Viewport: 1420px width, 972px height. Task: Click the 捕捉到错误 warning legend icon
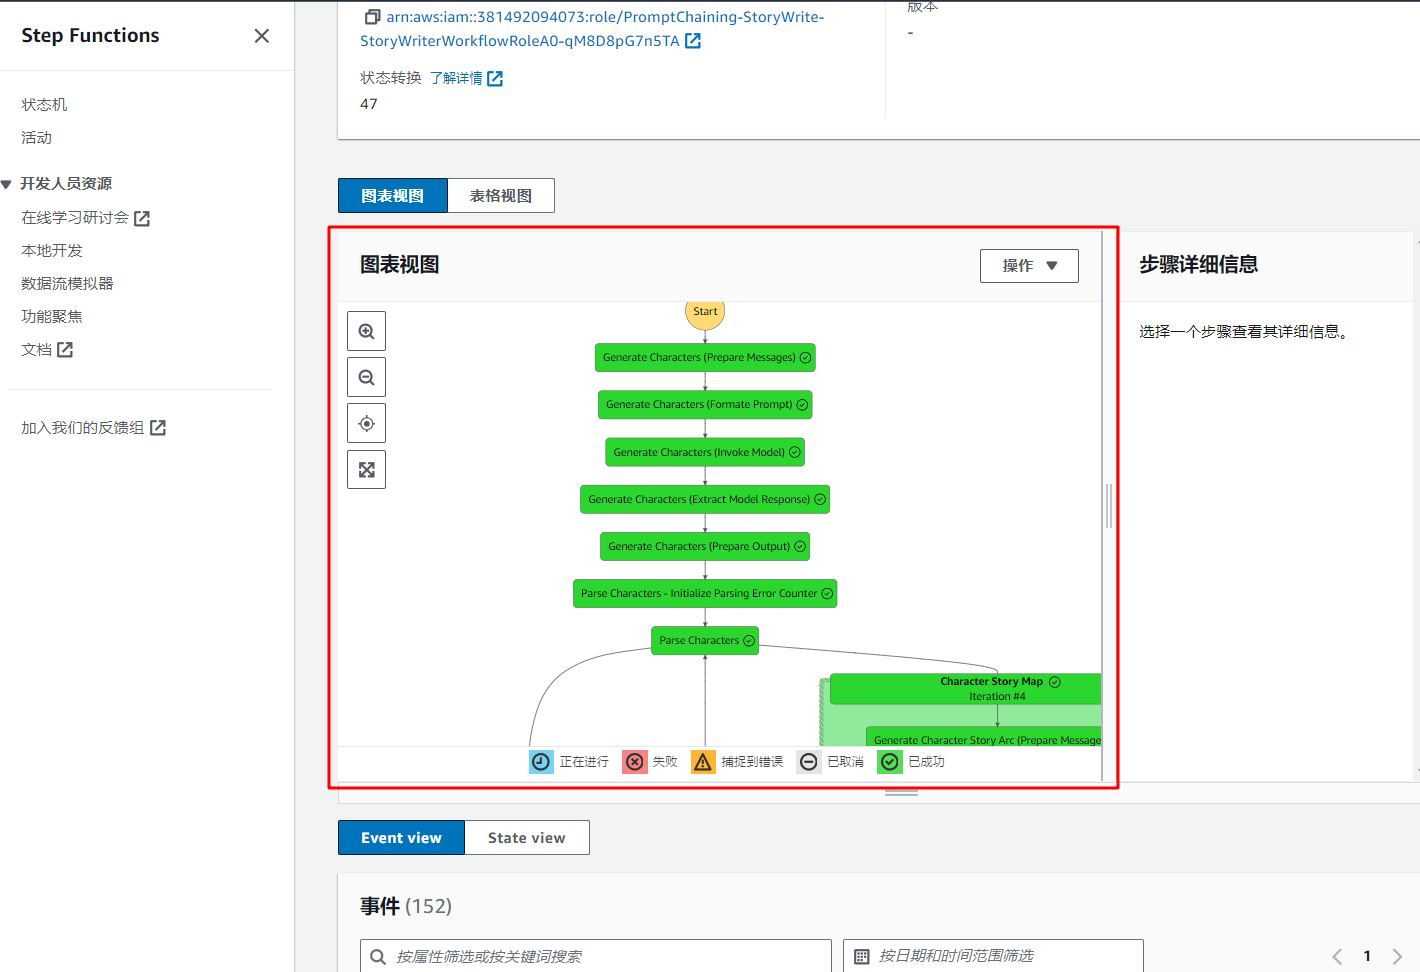(x=703, y=762)
